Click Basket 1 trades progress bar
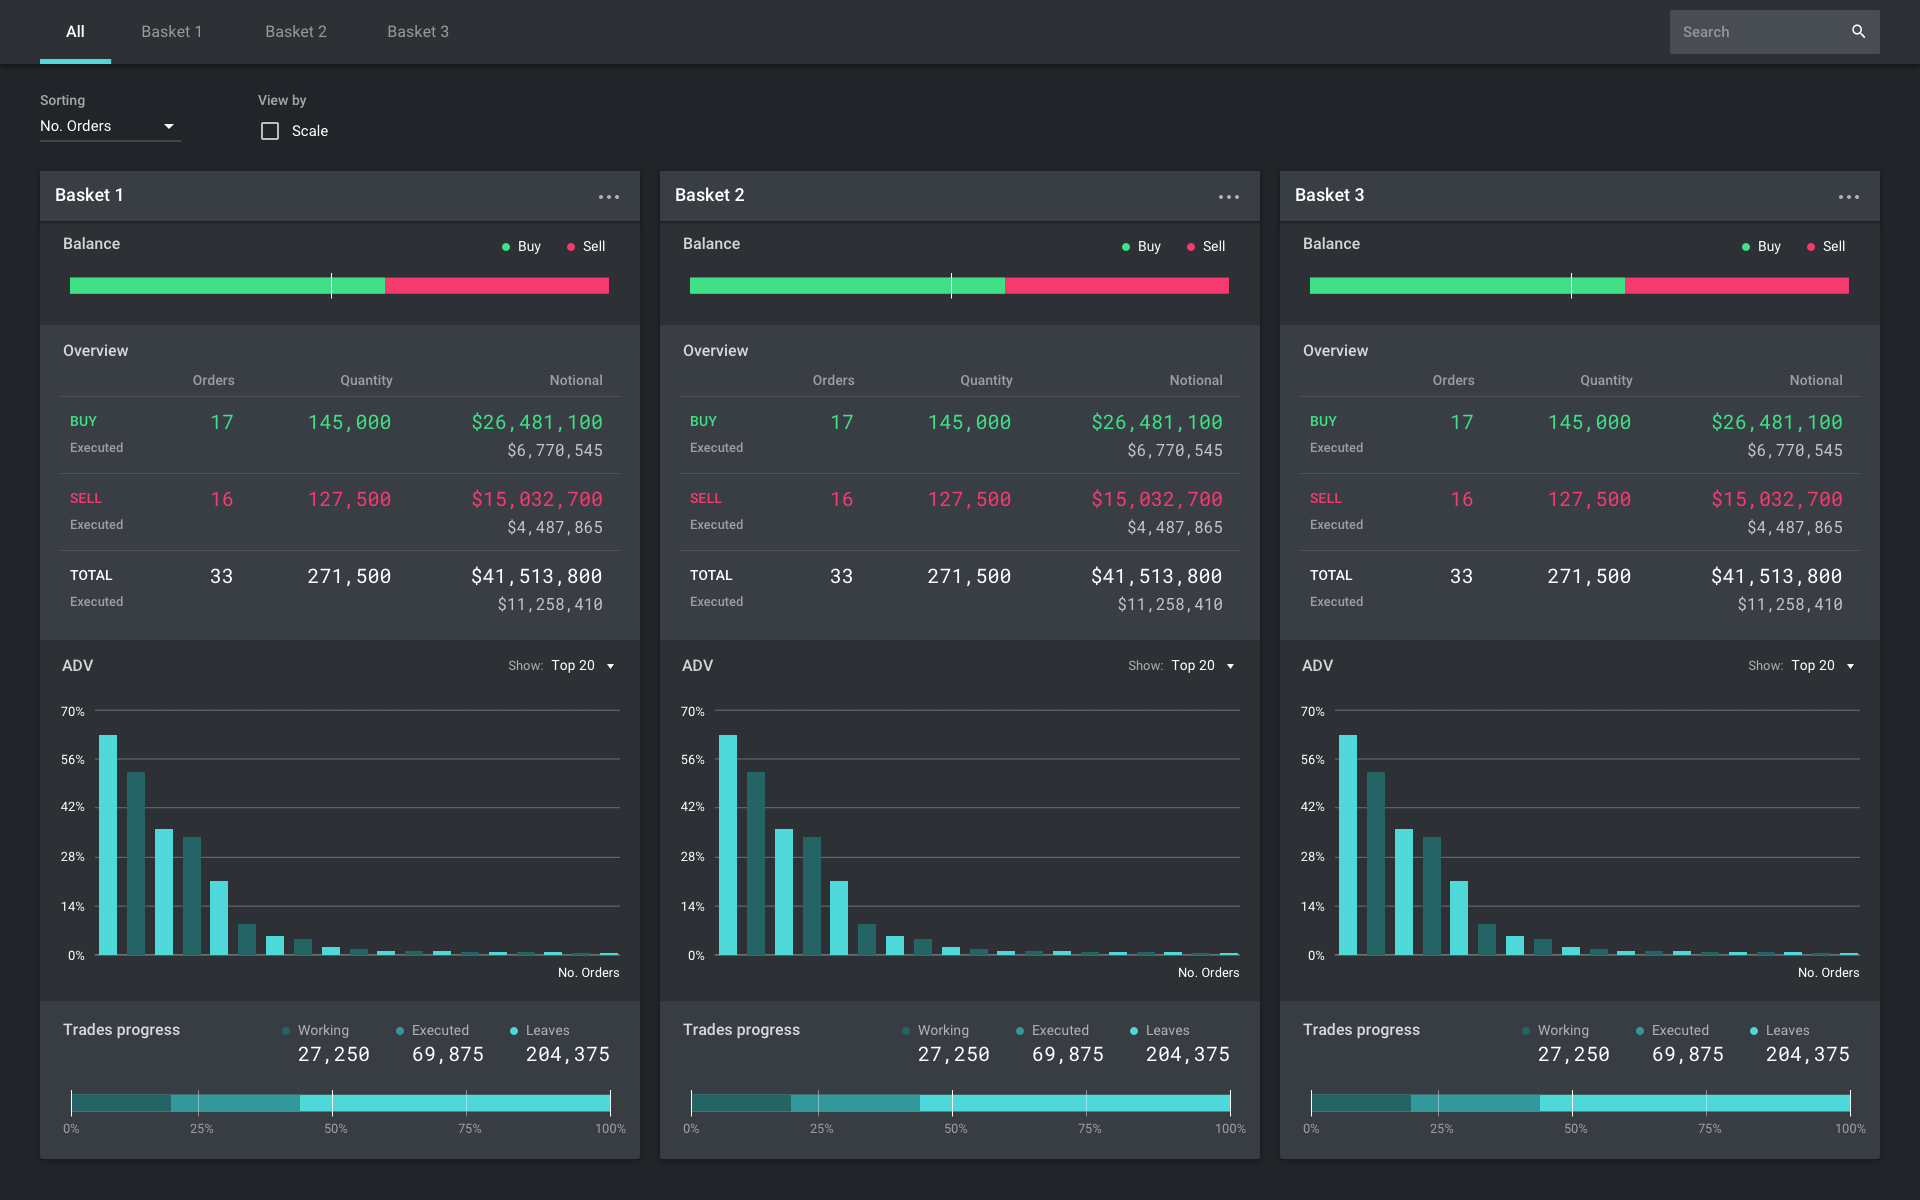1920x1200 pixels. click(x=340, y=1103)
